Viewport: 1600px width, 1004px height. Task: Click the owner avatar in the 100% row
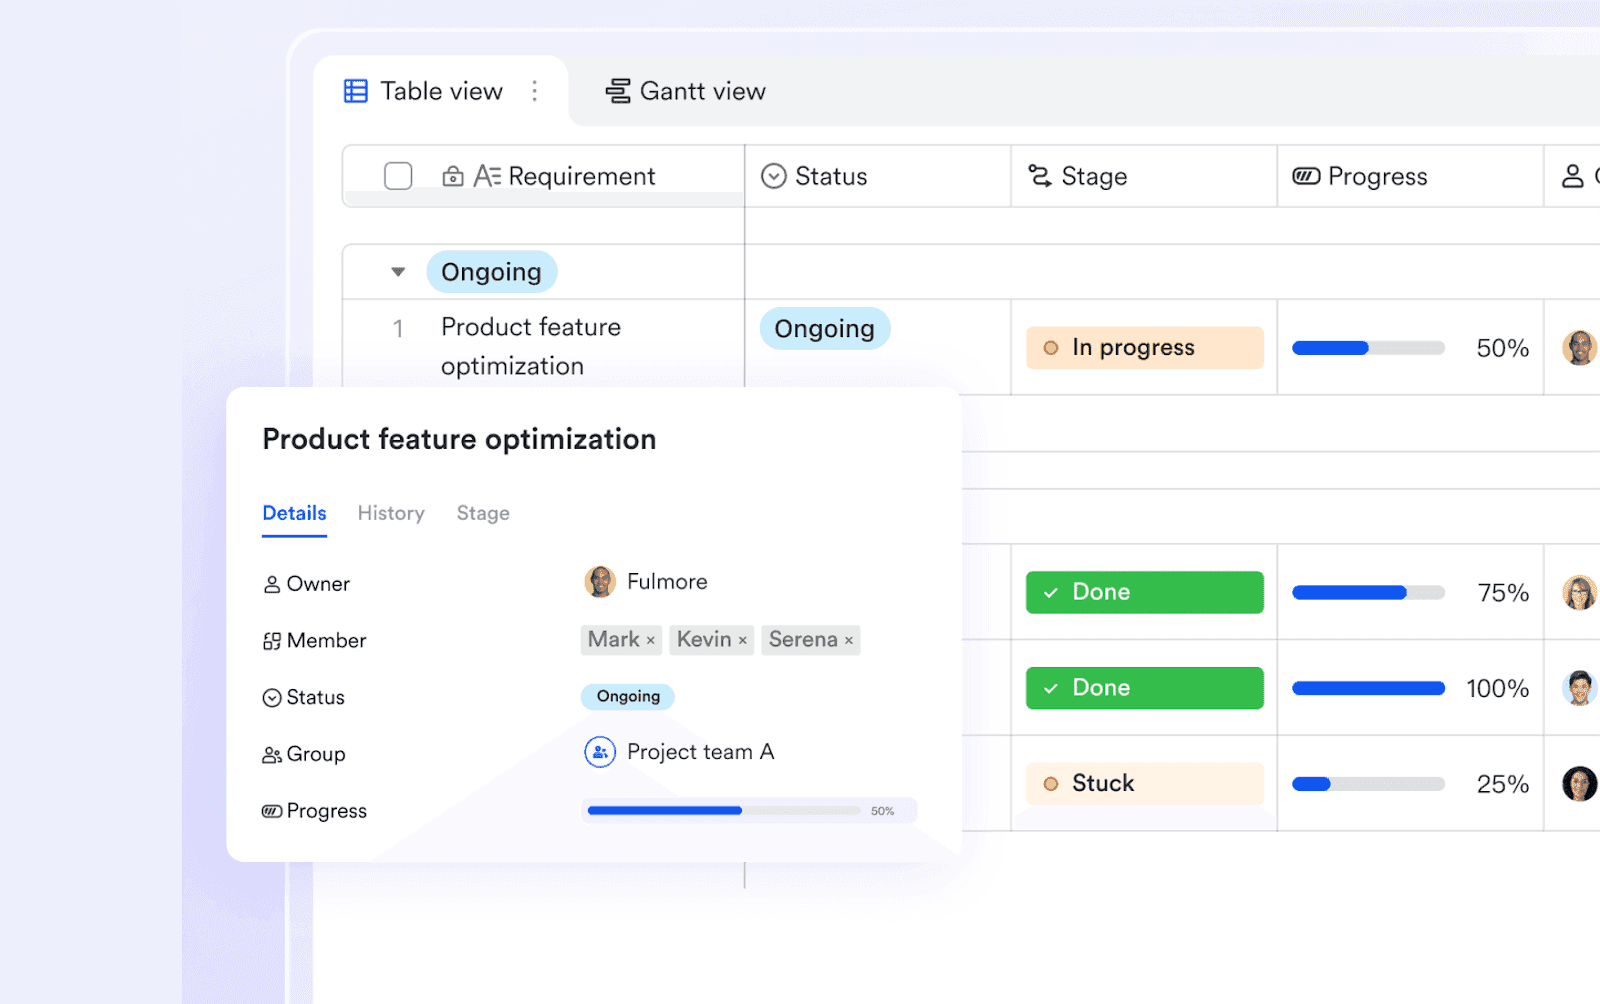tap(1580, 688)
